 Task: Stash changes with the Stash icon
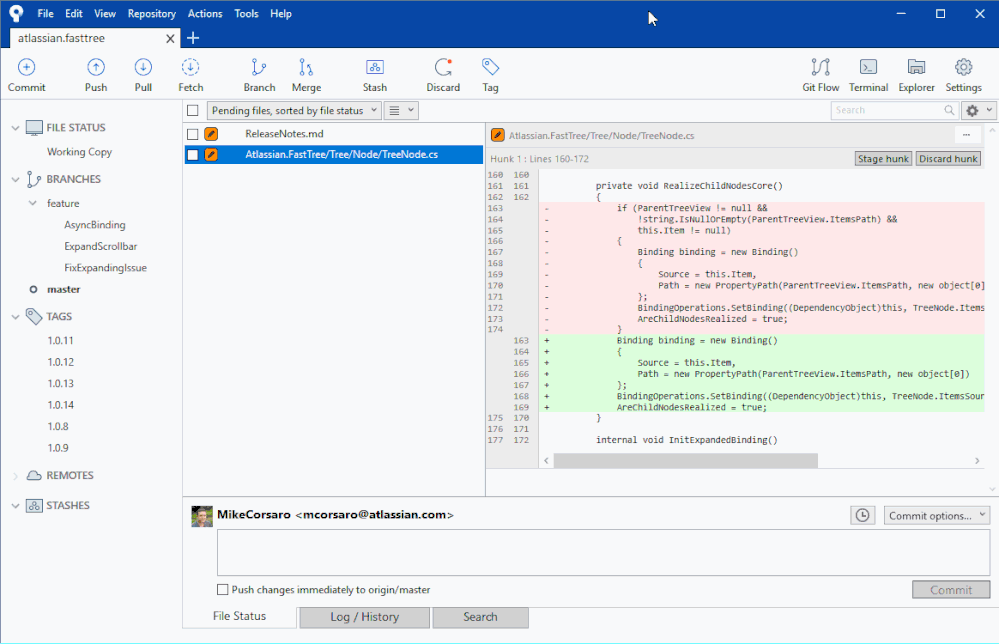click(375, 67)
